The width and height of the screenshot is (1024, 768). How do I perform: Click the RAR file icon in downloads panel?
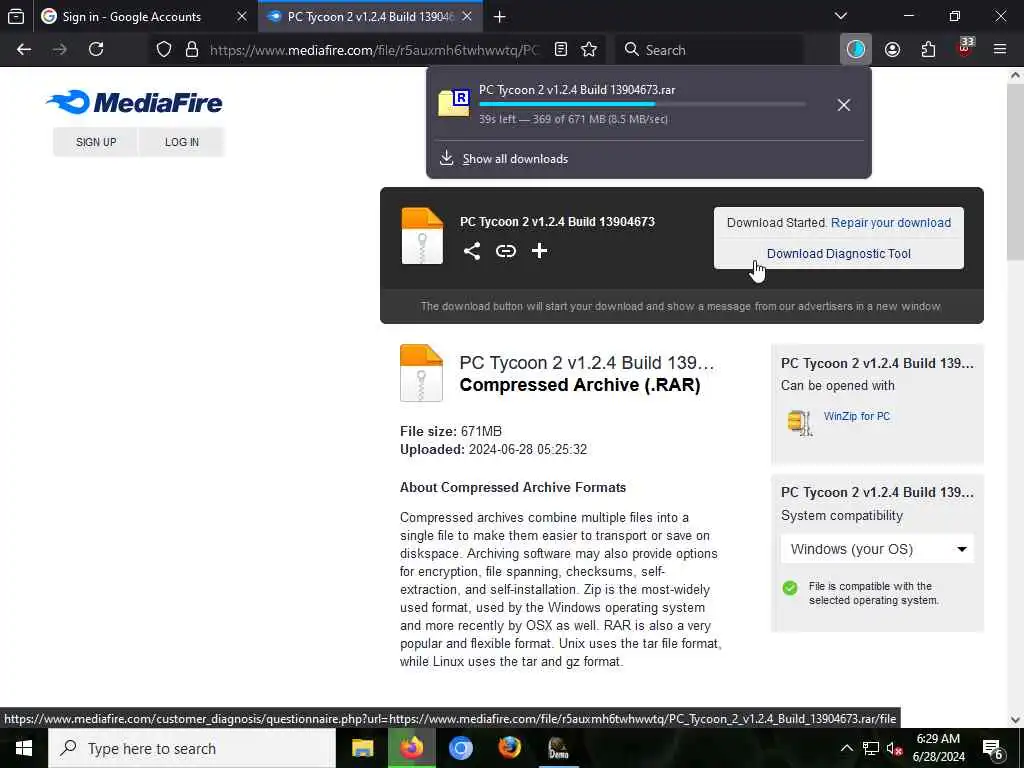tap(454, 103)
